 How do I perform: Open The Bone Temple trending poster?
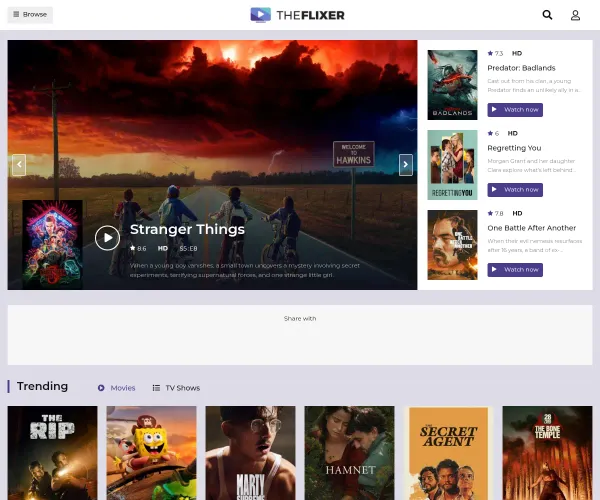coord(547,453)
